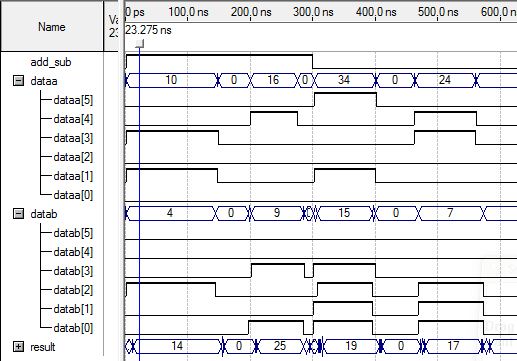Click the datab waveform segment valued 4
Screen dimensions: 517x361
click(170, 213)
